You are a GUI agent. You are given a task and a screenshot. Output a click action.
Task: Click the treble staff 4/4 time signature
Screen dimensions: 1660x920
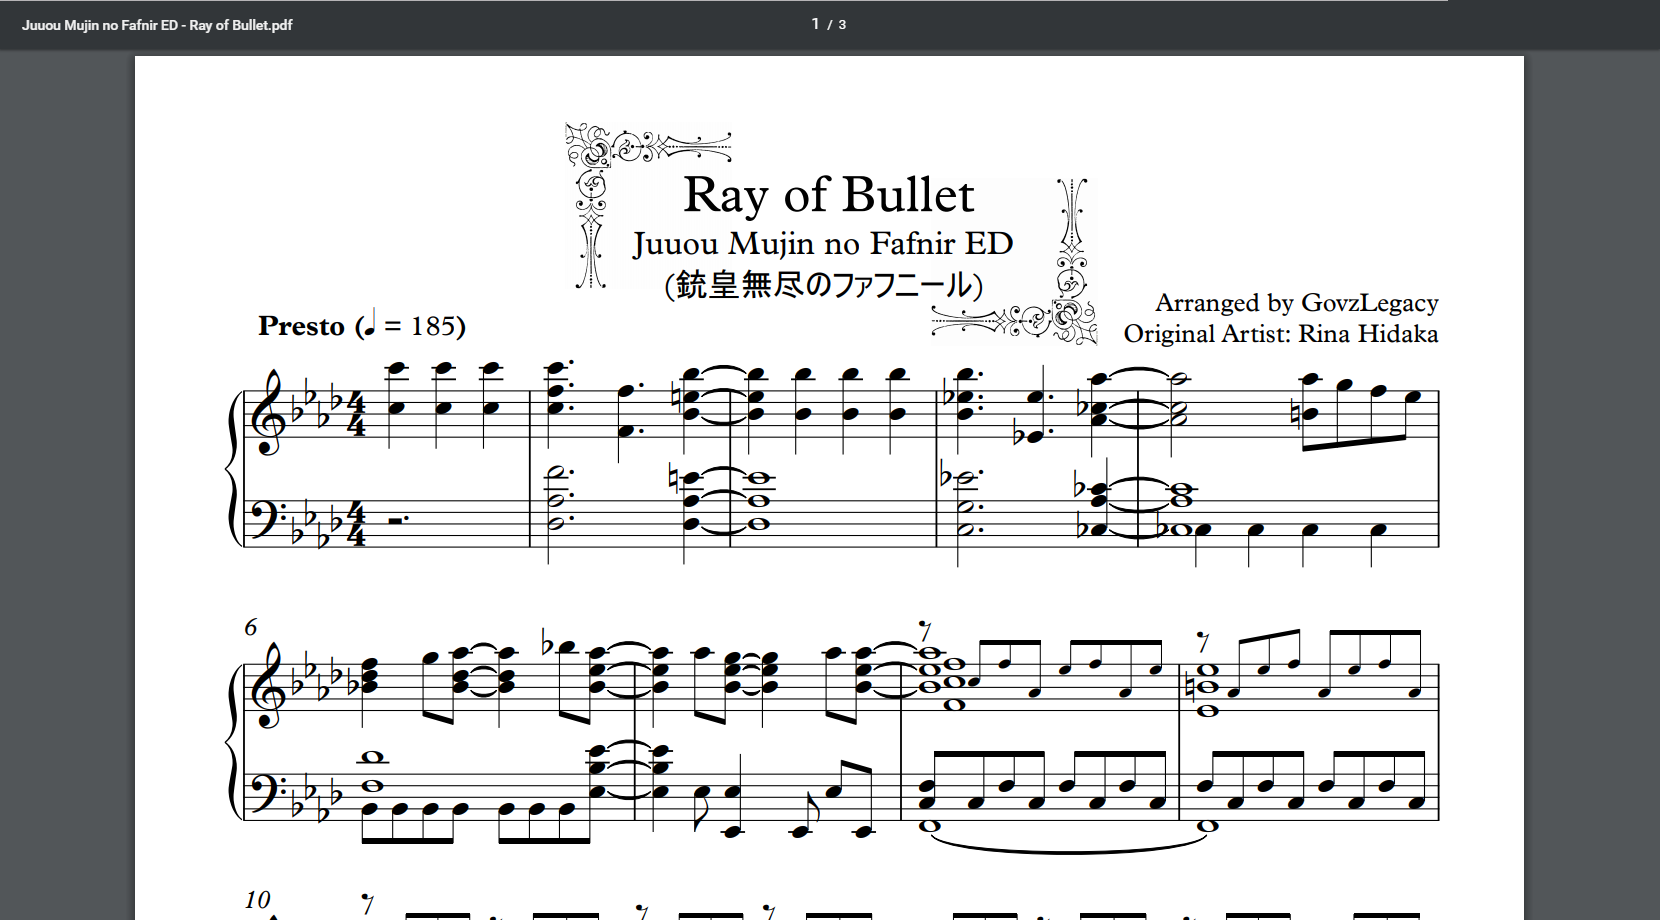(x=355, y=415)
